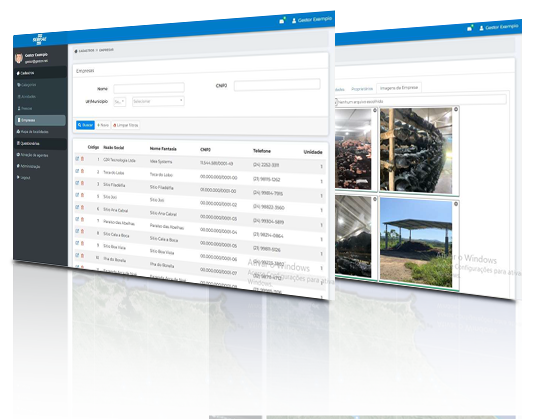Open notifications bell in the Empresas window
This screenshot has width=540, height=419.
click(x=282, y=21)
